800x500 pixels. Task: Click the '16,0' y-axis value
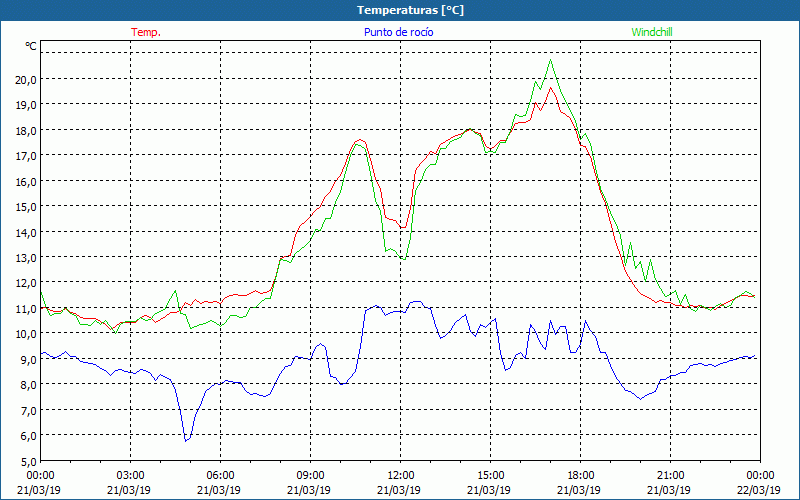pos(27,181)
